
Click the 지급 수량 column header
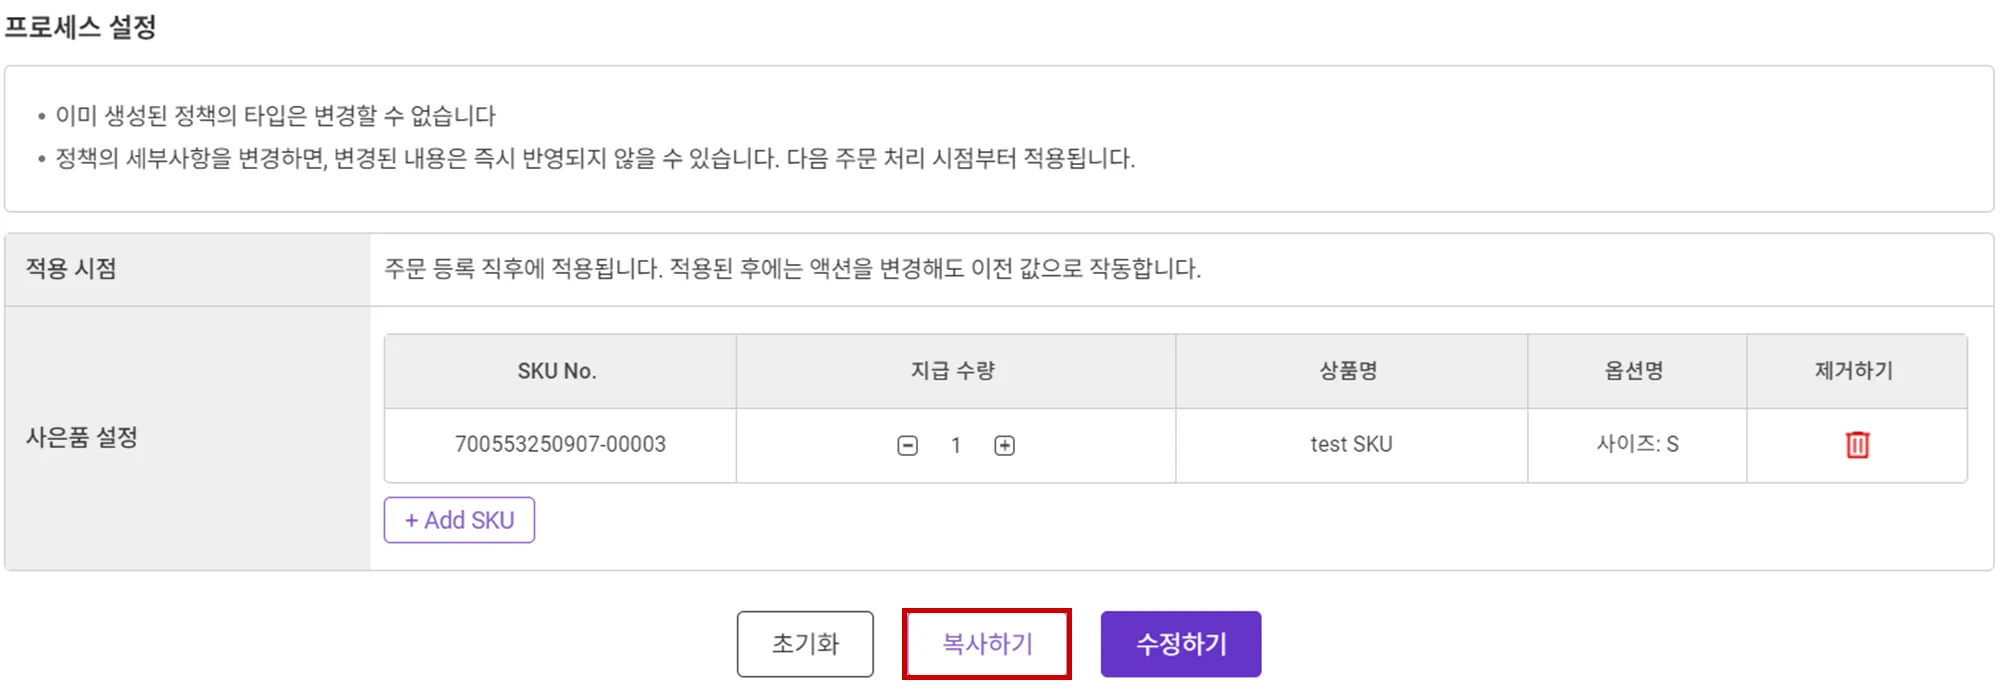point(953,371)
